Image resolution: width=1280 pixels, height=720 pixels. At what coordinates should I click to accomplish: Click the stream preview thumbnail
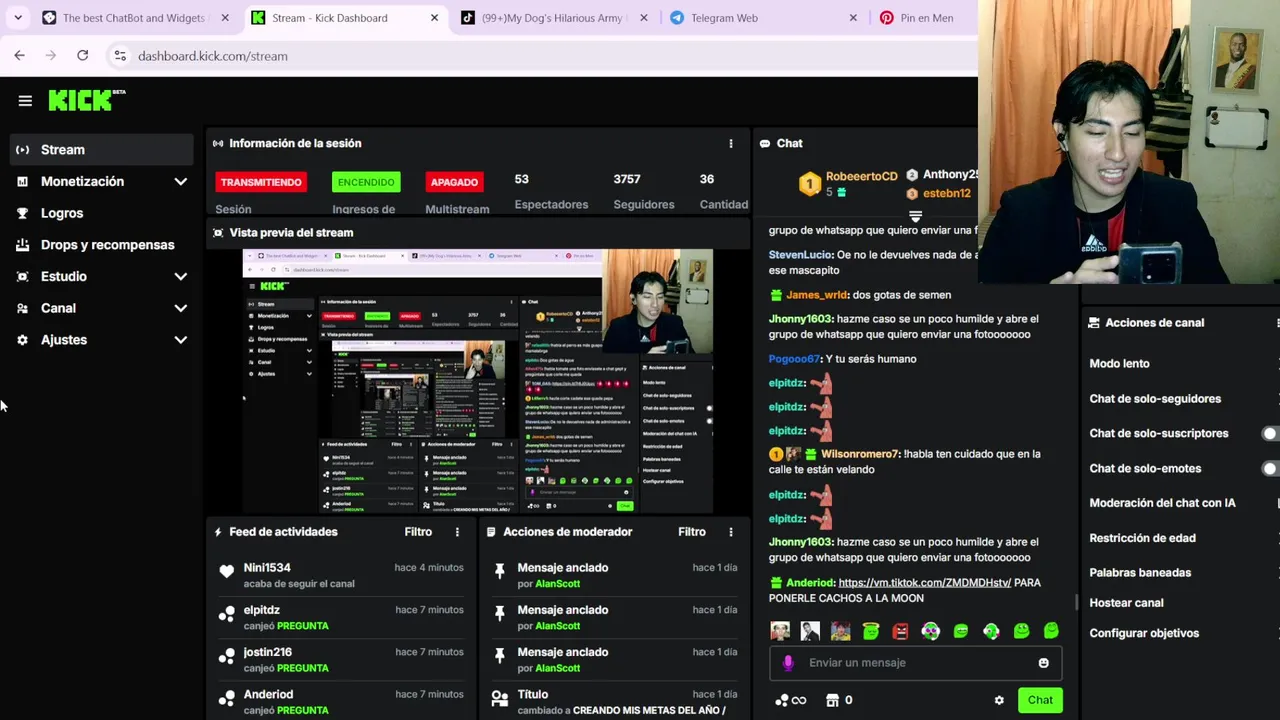(478, 381)
